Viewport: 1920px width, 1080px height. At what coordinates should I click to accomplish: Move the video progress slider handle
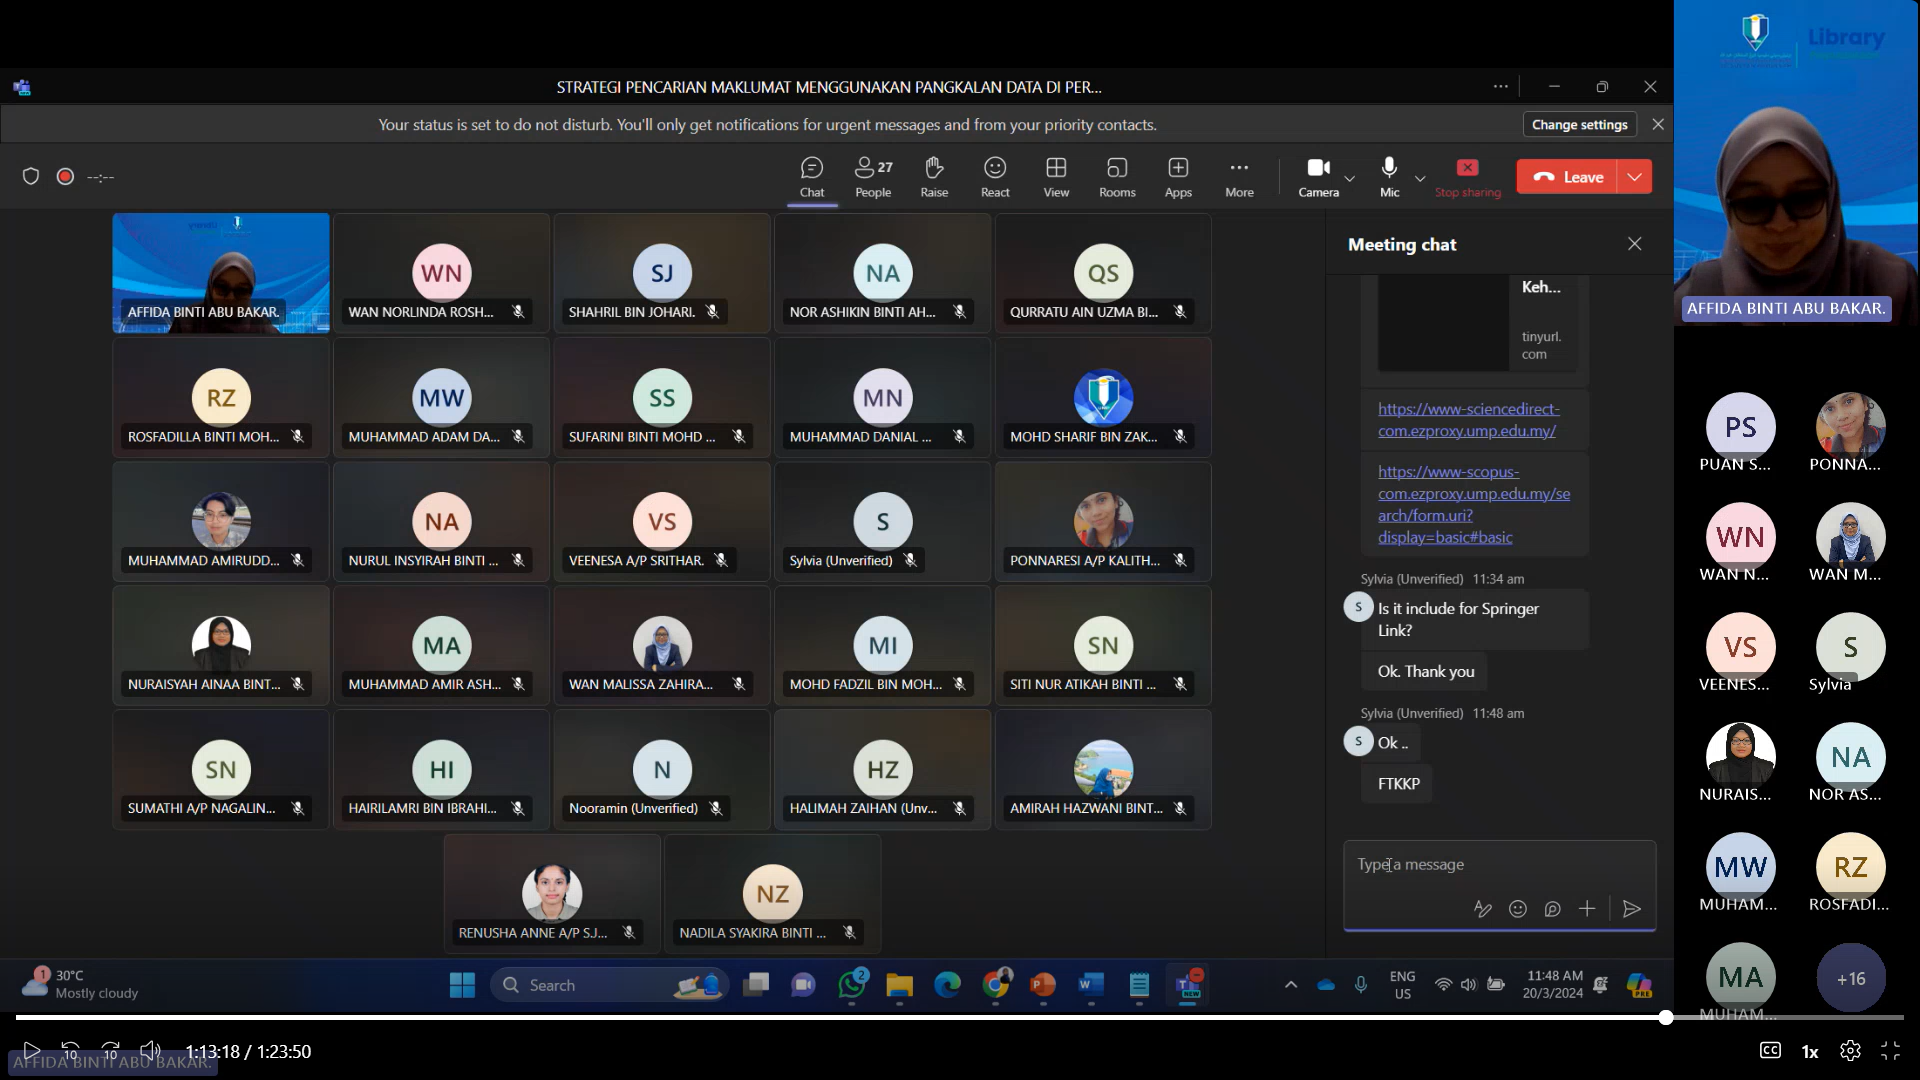click(x=1665, y=1017)
